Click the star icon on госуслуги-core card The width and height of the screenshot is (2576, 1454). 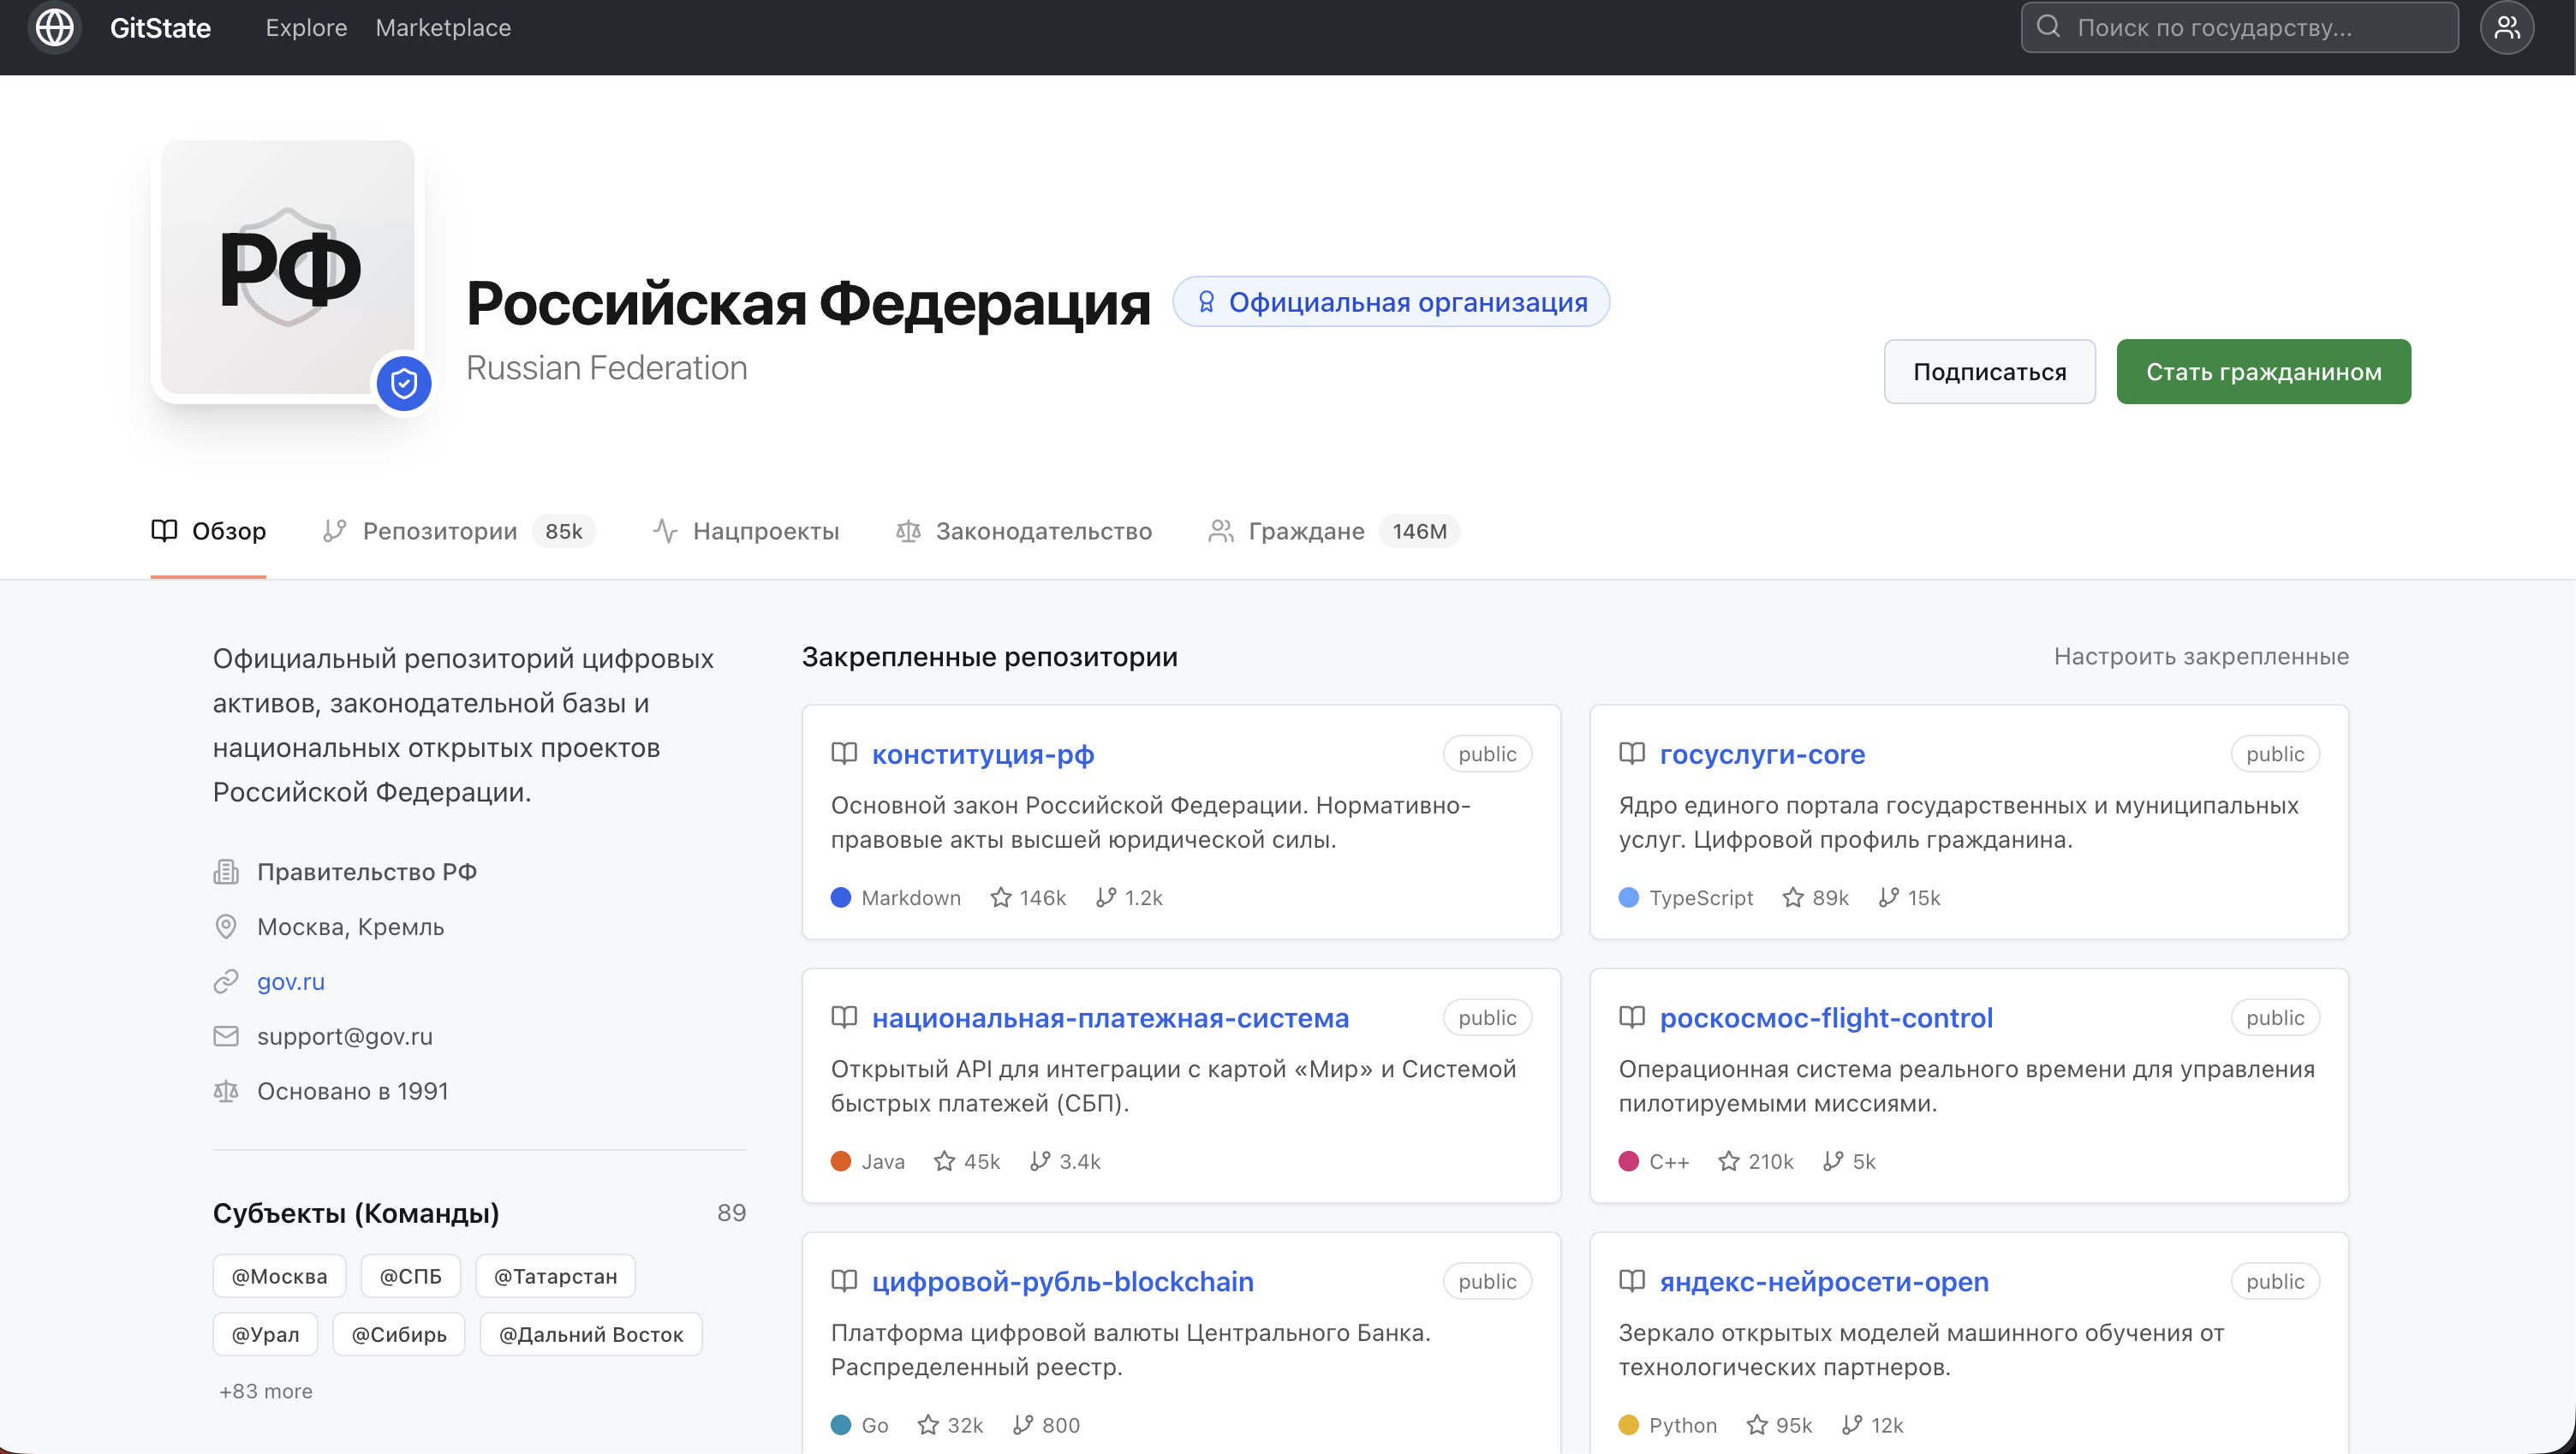pyautogui.click(x=1793, y=898)
